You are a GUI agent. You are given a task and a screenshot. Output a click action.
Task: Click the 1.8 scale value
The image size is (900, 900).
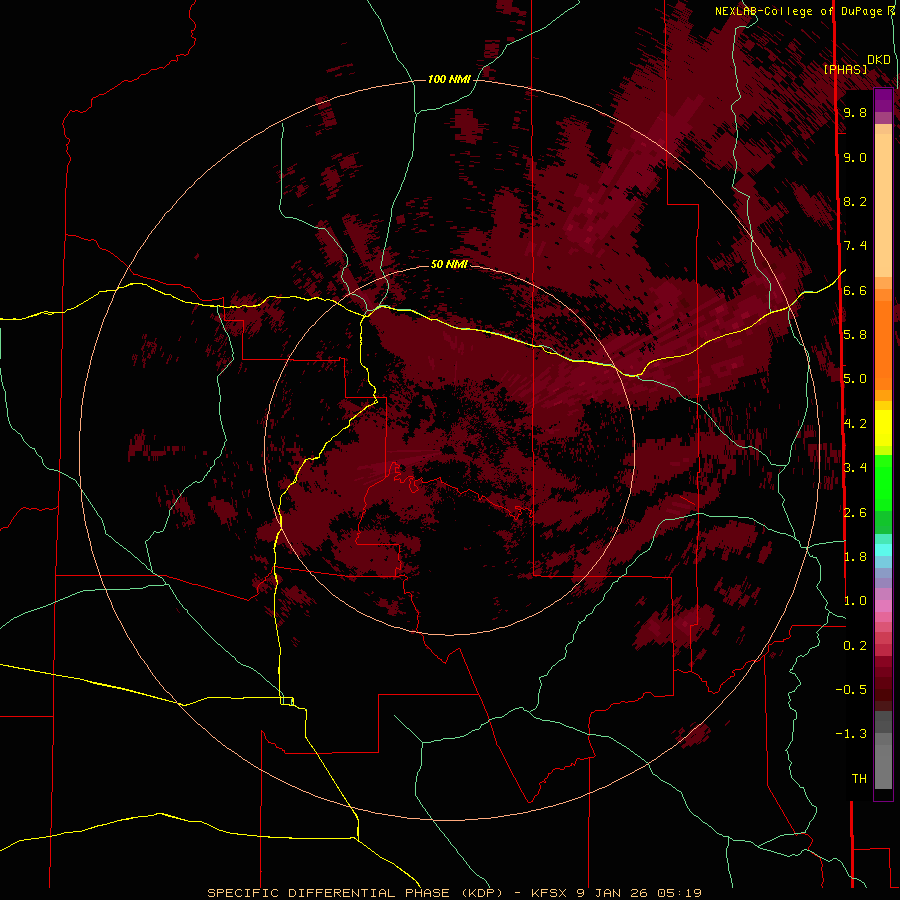point(855,557)
